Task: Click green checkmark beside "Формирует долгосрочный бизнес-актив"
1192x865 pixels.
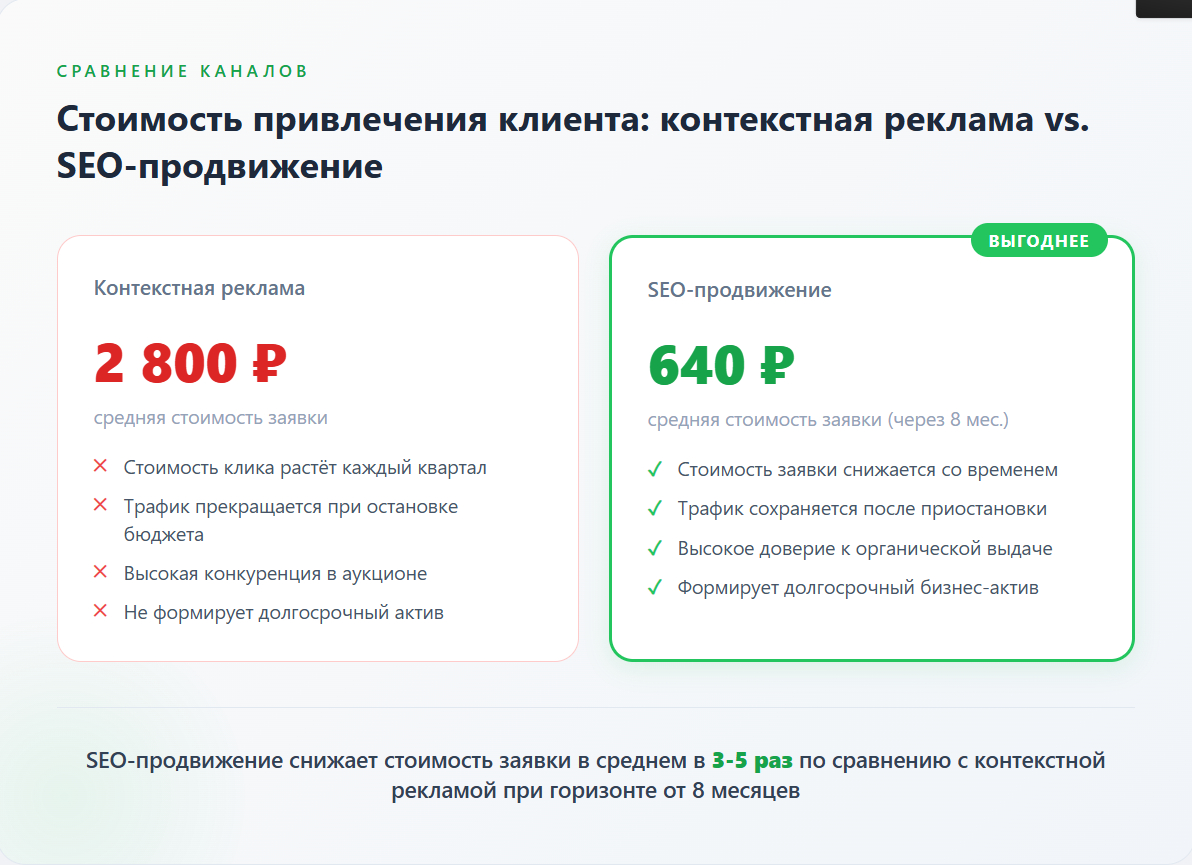Action: [655, 587]
